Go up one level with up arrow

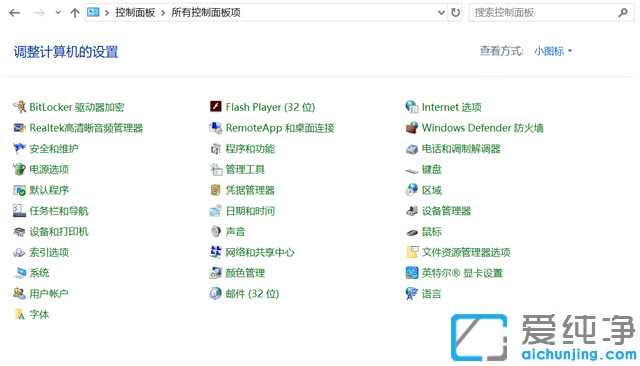75,13
